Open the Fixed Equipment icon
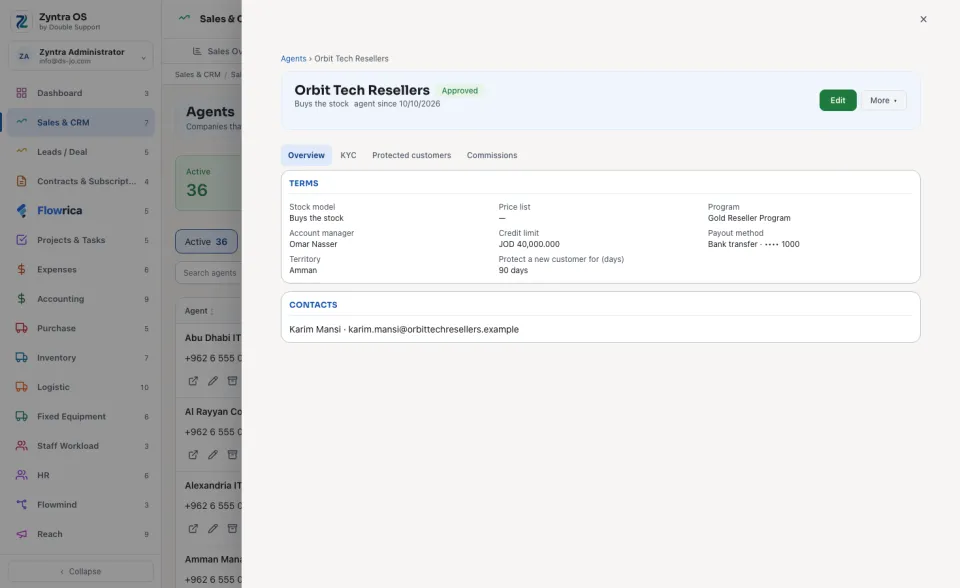Image resolution: width=960 pixels, height=588 pixels. point(21,416)
